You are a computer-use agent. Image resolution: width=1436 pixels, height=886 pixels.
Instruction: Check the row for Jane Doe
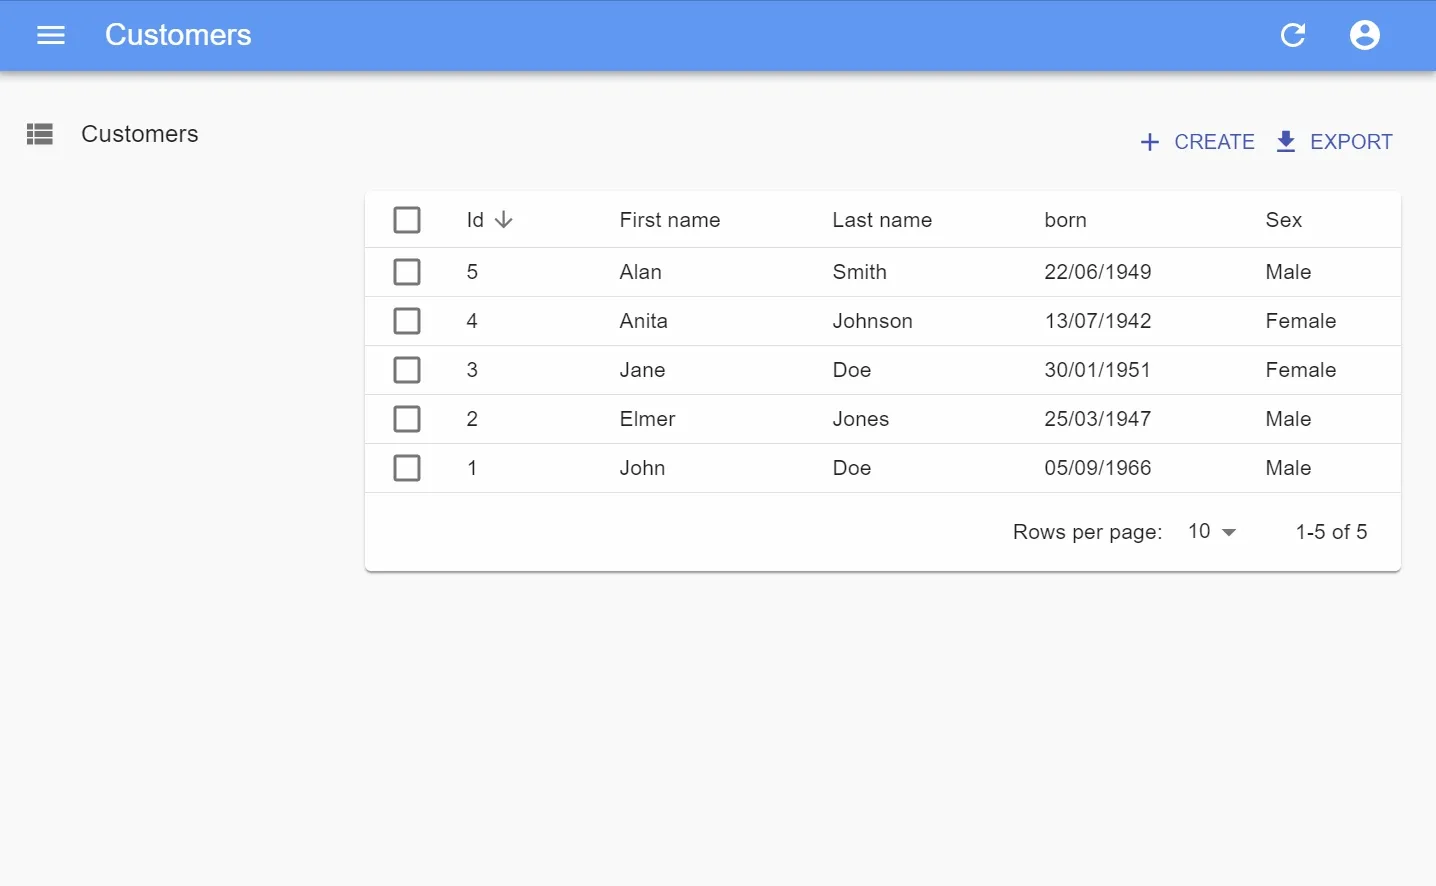407,369
